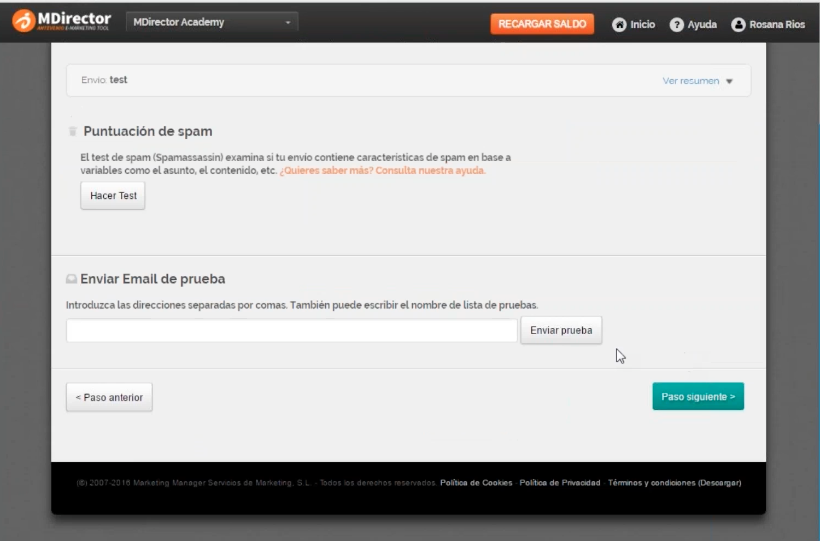Click the RECARGAR SALDO button

coord(542,24)
